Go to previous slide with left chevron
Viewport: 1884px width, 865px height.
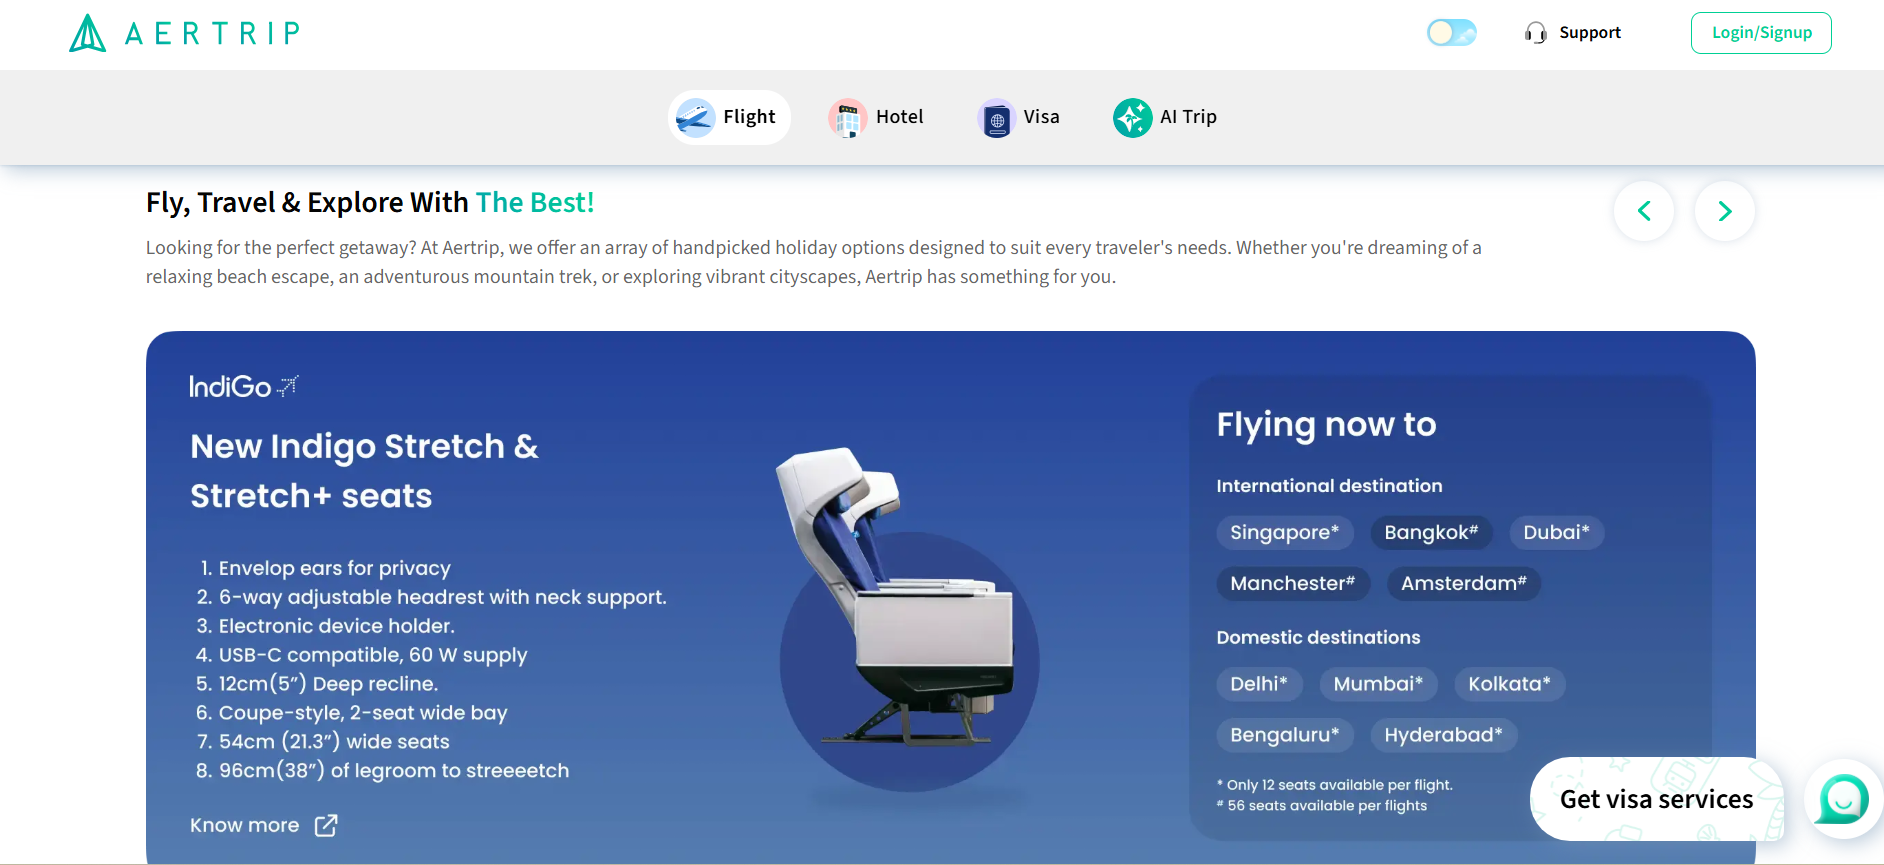pos(1643,211)
